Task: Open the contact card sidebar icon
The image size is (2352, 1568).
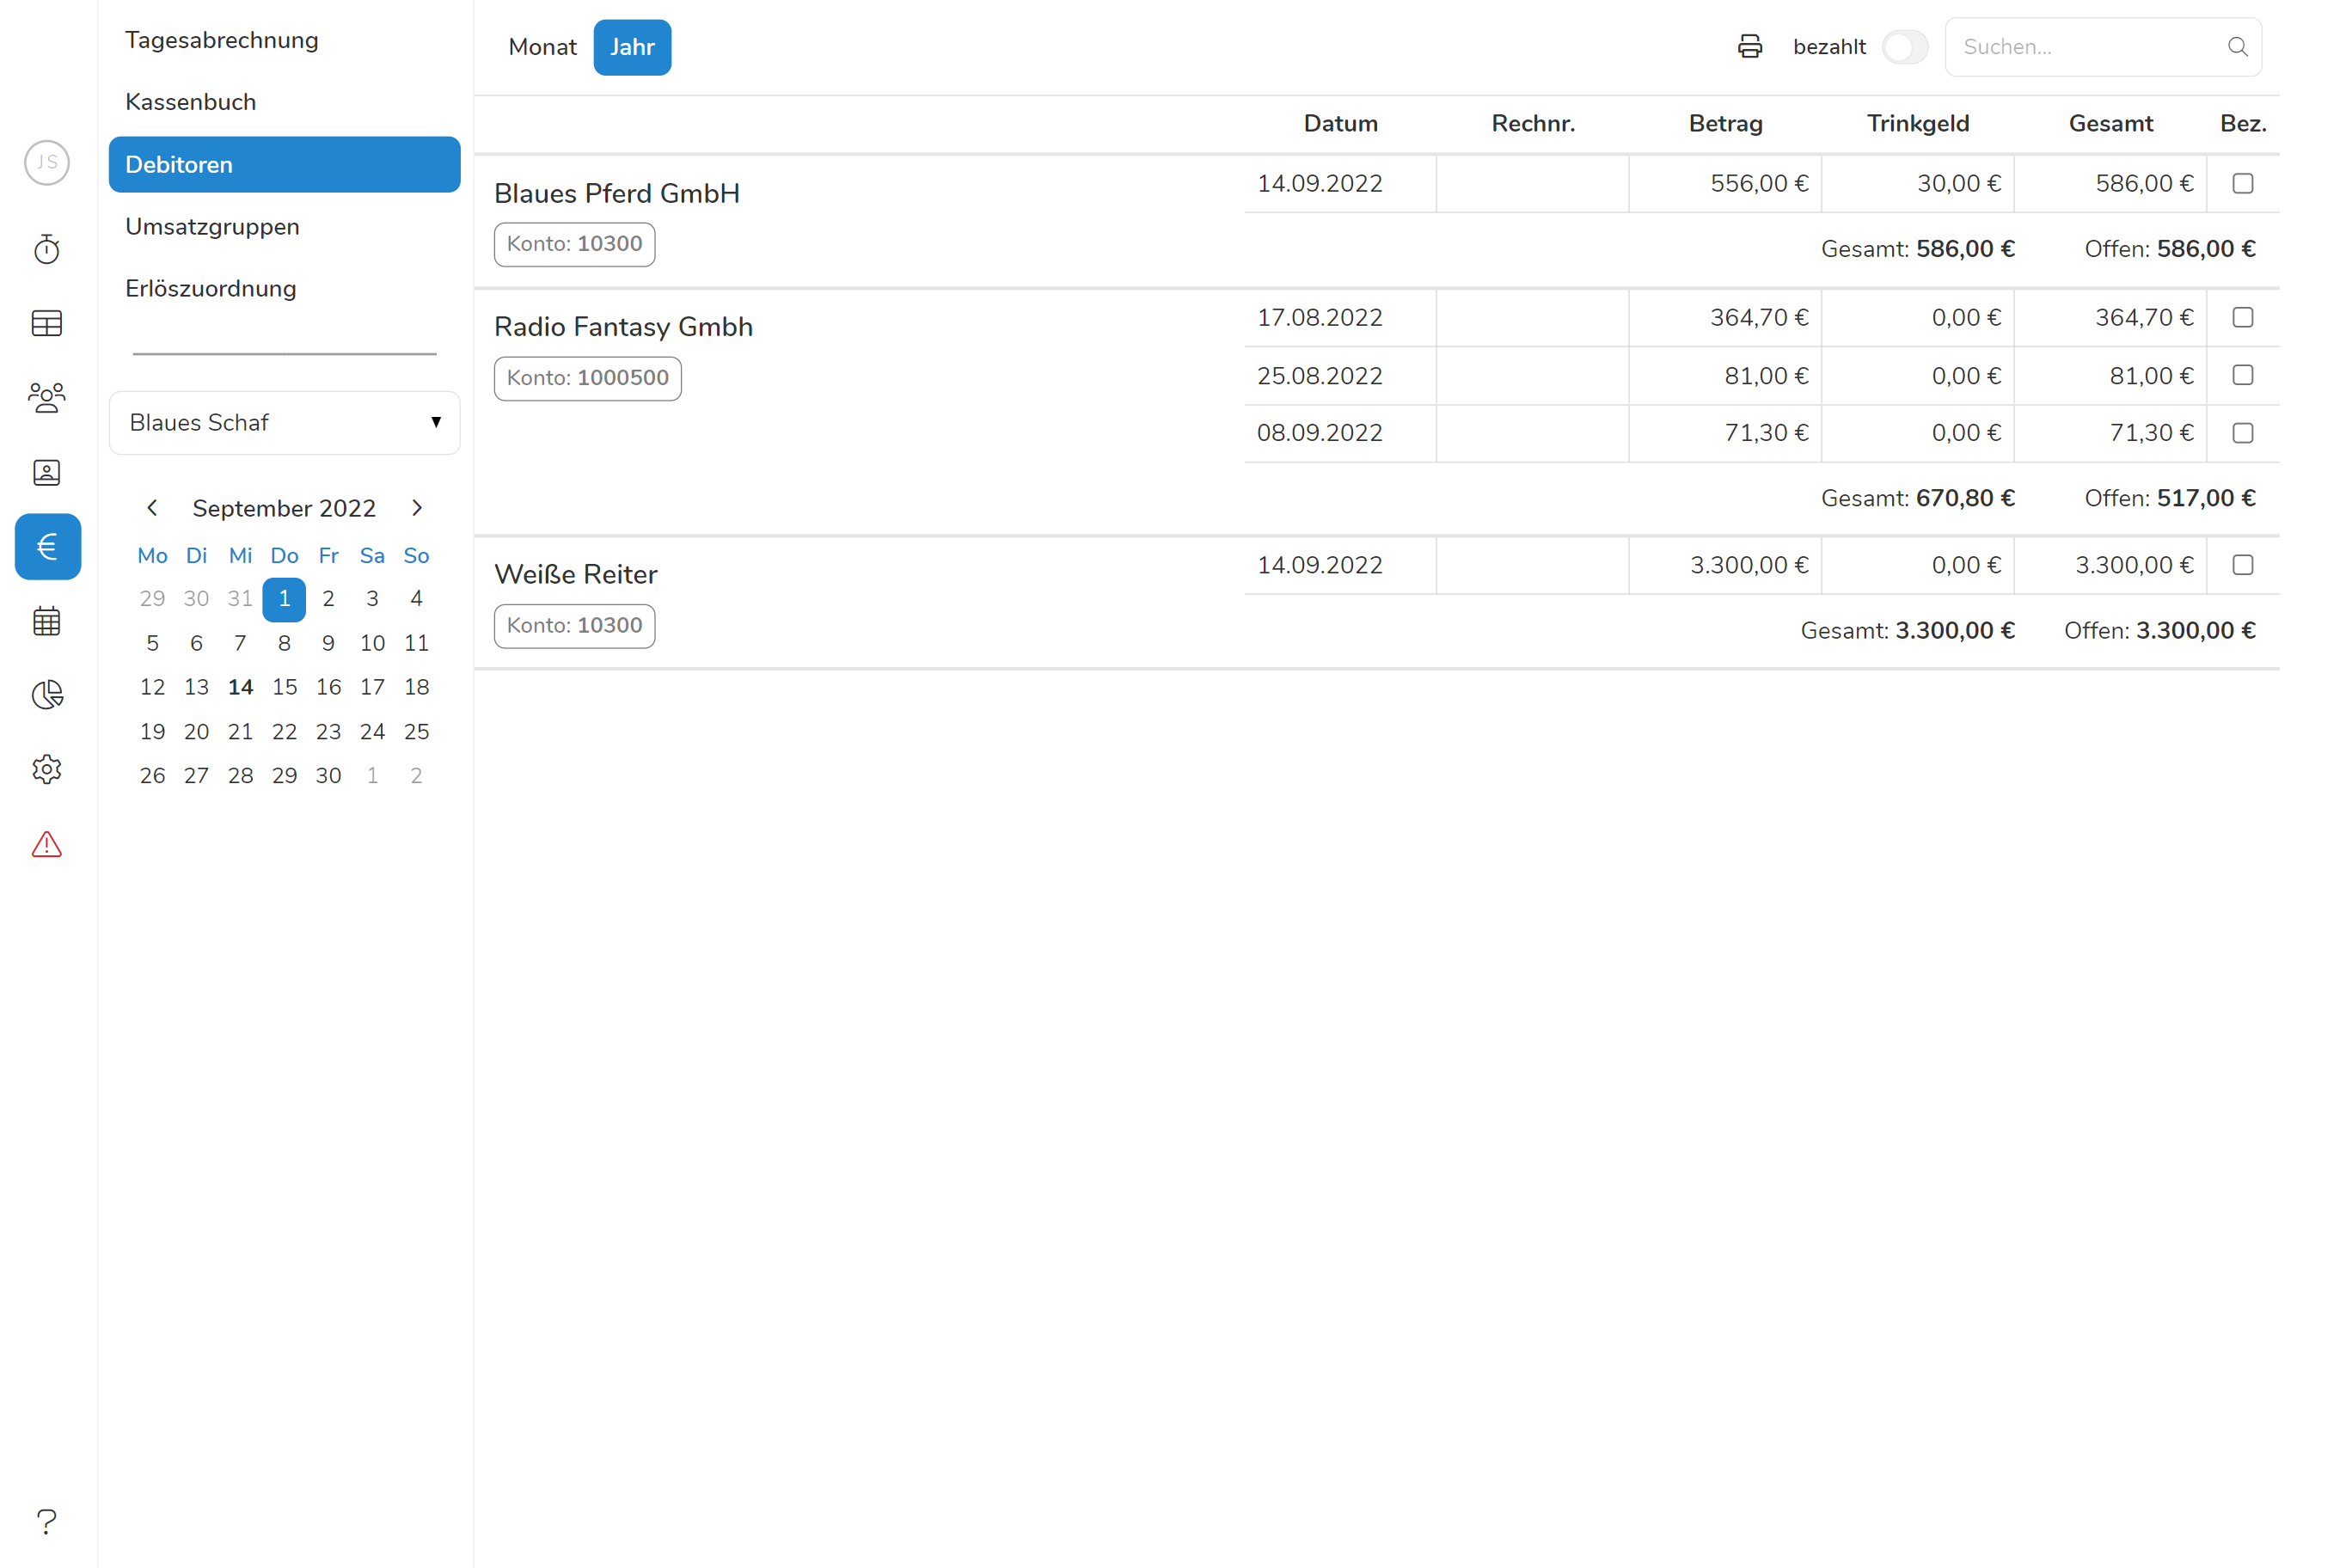Action: [x=47, y=472]
